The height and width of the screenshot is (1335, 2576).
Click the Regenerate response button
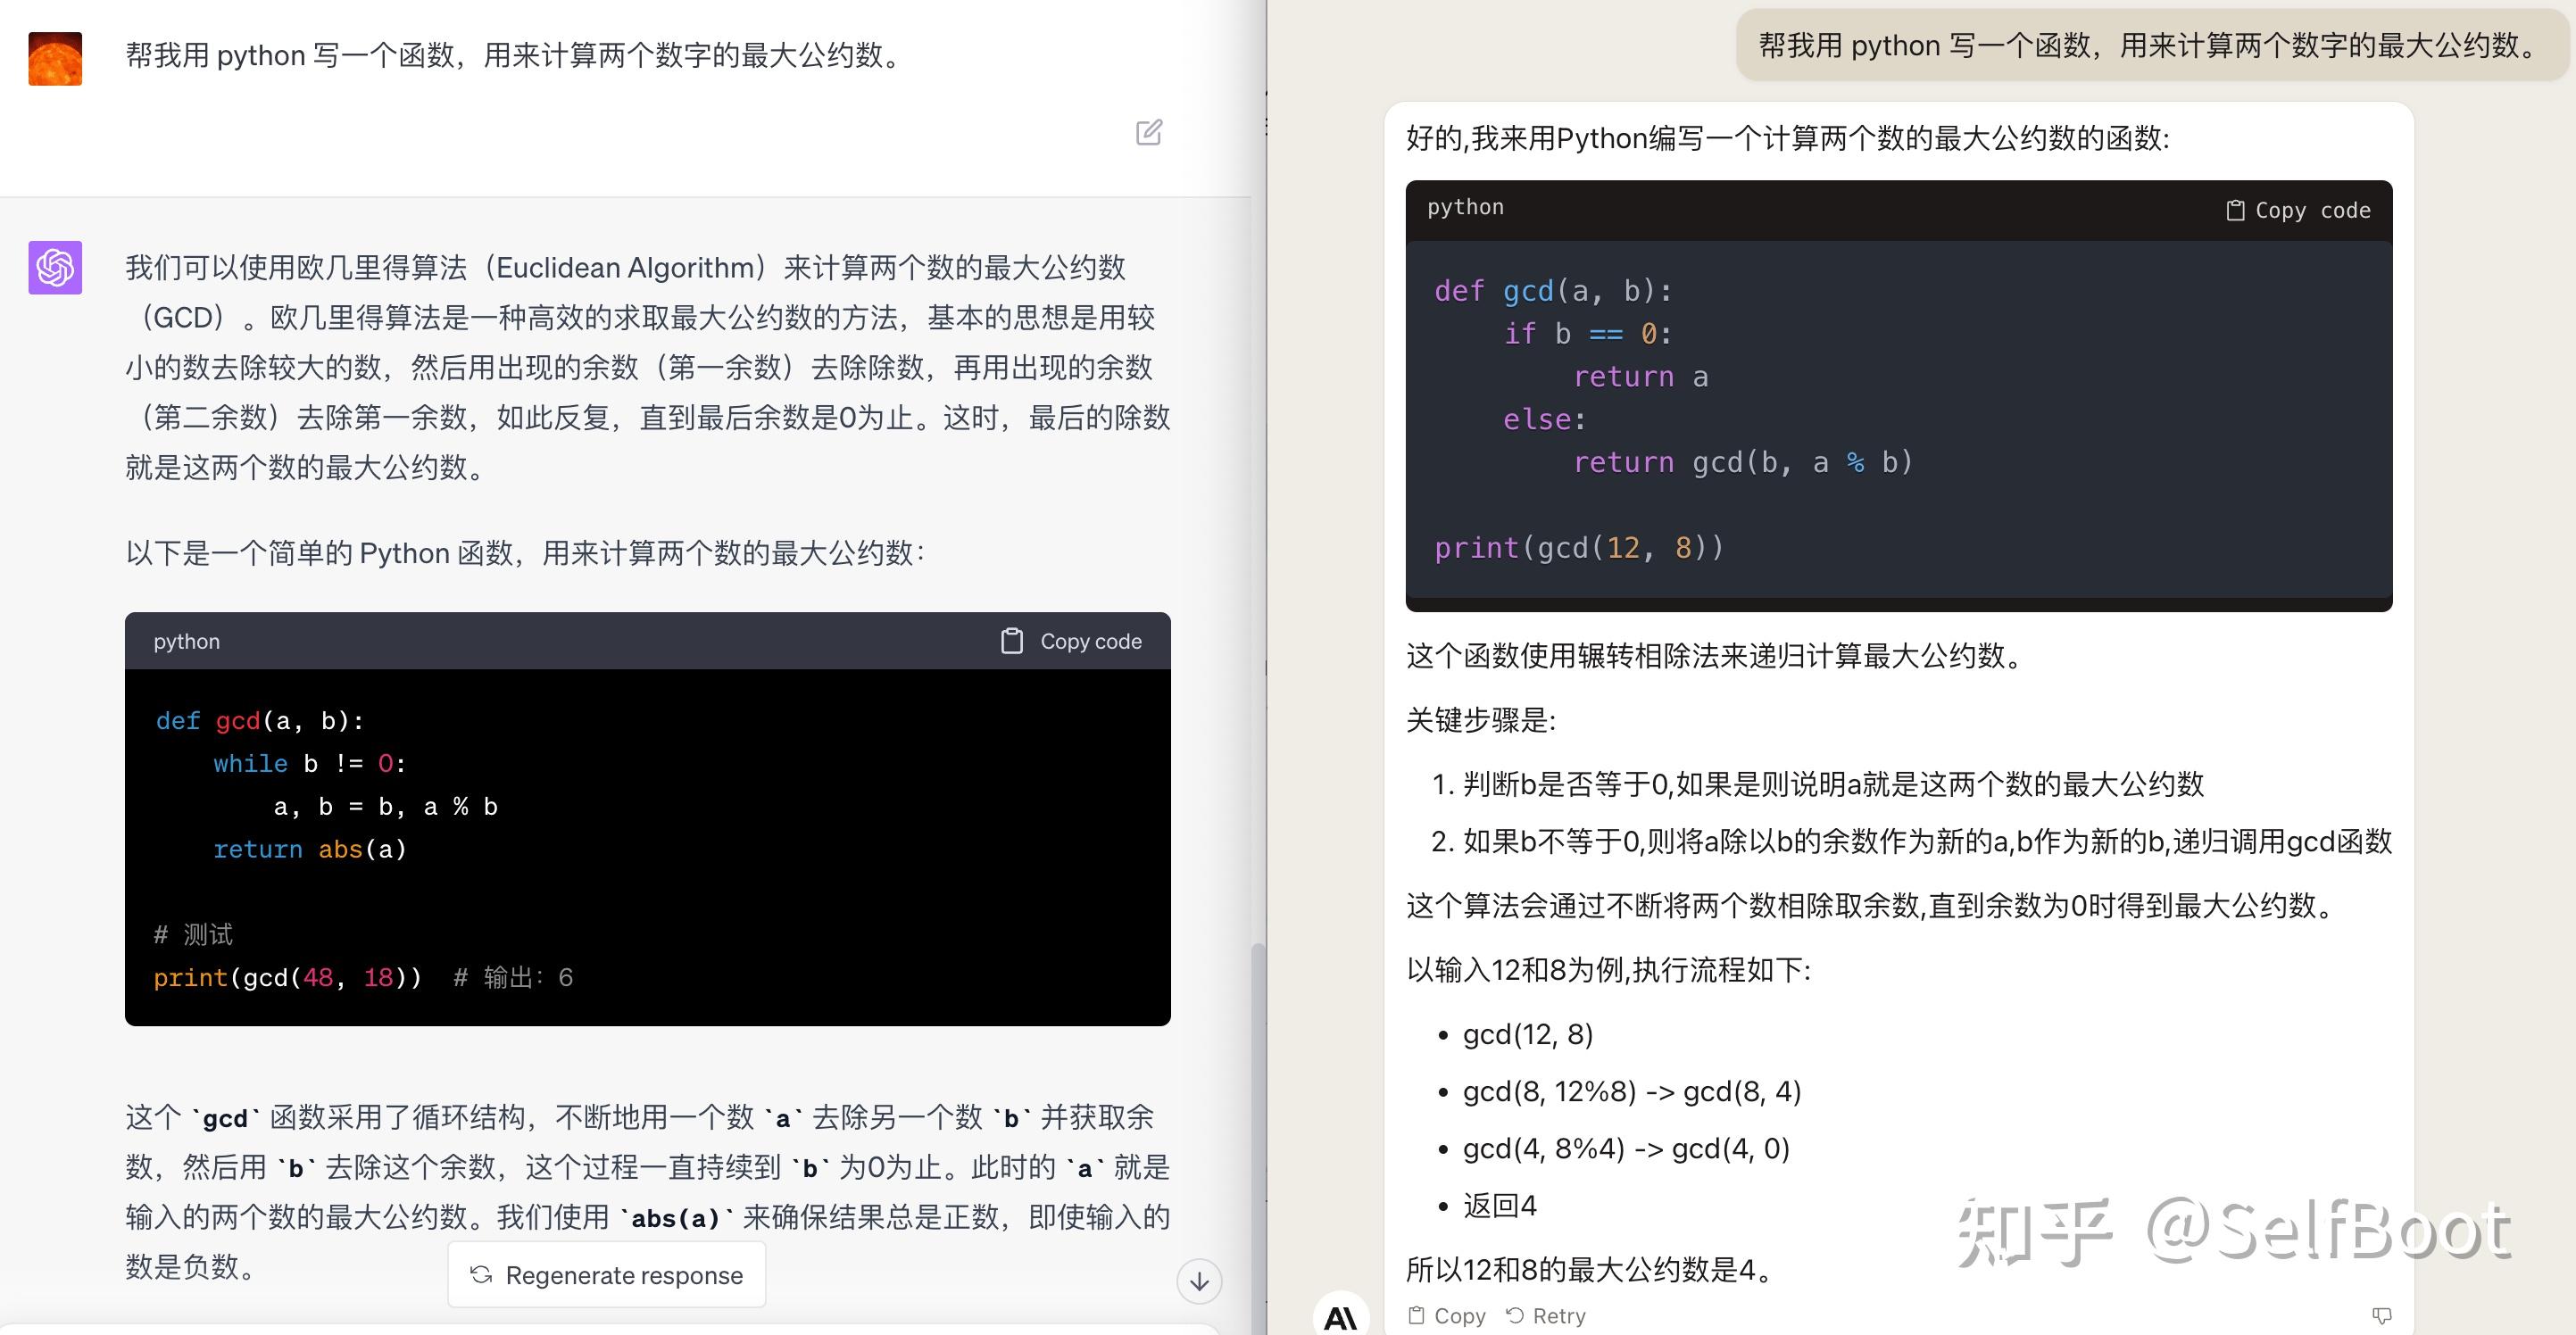click(x=606, y=1274)
